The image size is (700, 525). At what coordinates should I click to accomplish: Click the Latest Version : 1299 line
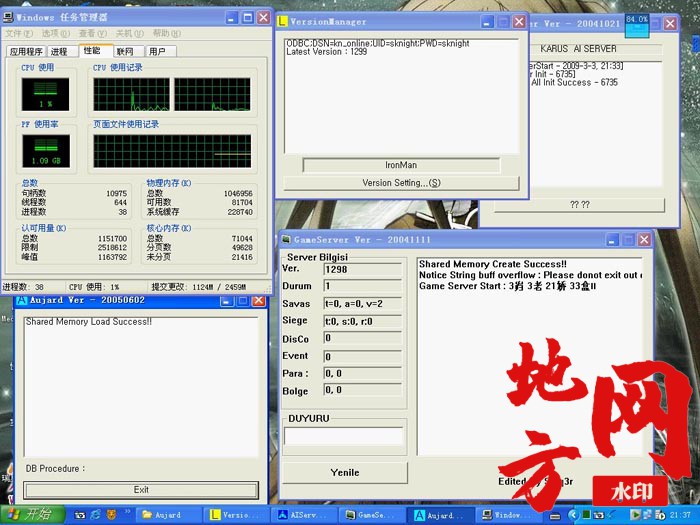coord(326,52)
